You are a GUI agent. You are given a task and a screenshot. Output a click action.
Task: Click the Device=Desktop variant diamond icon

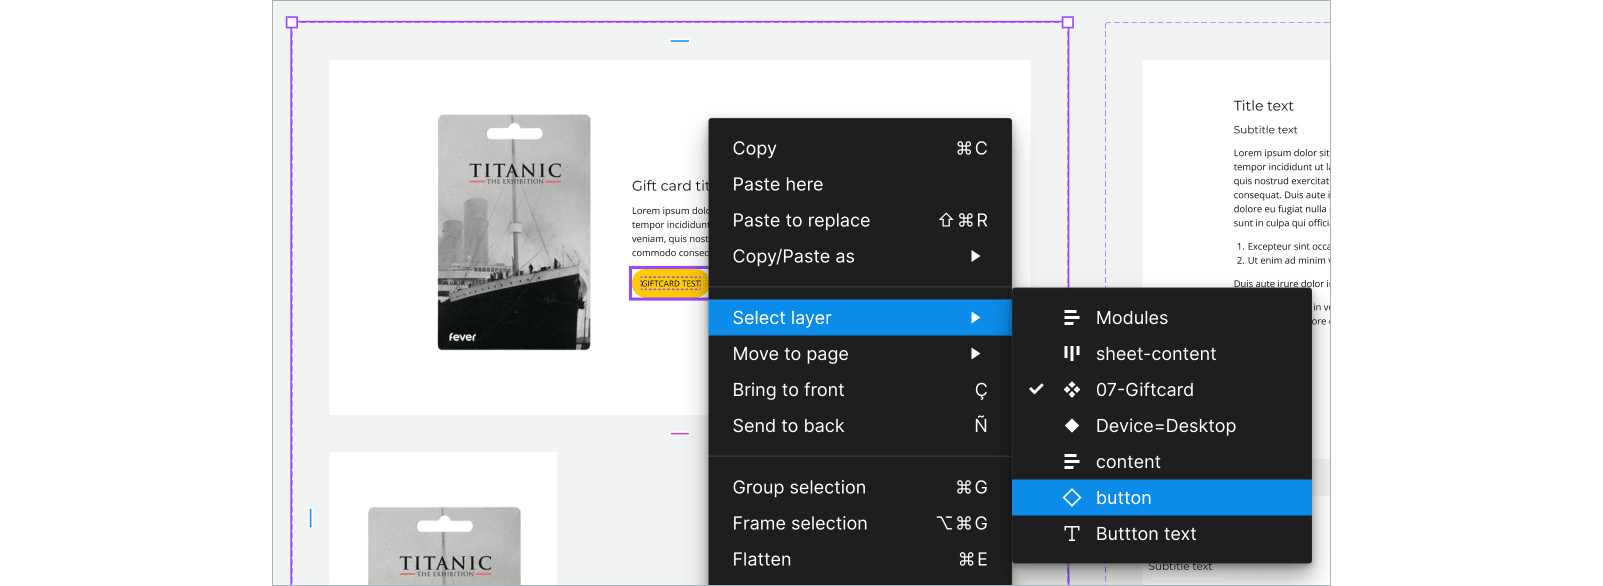[1071, 426]
